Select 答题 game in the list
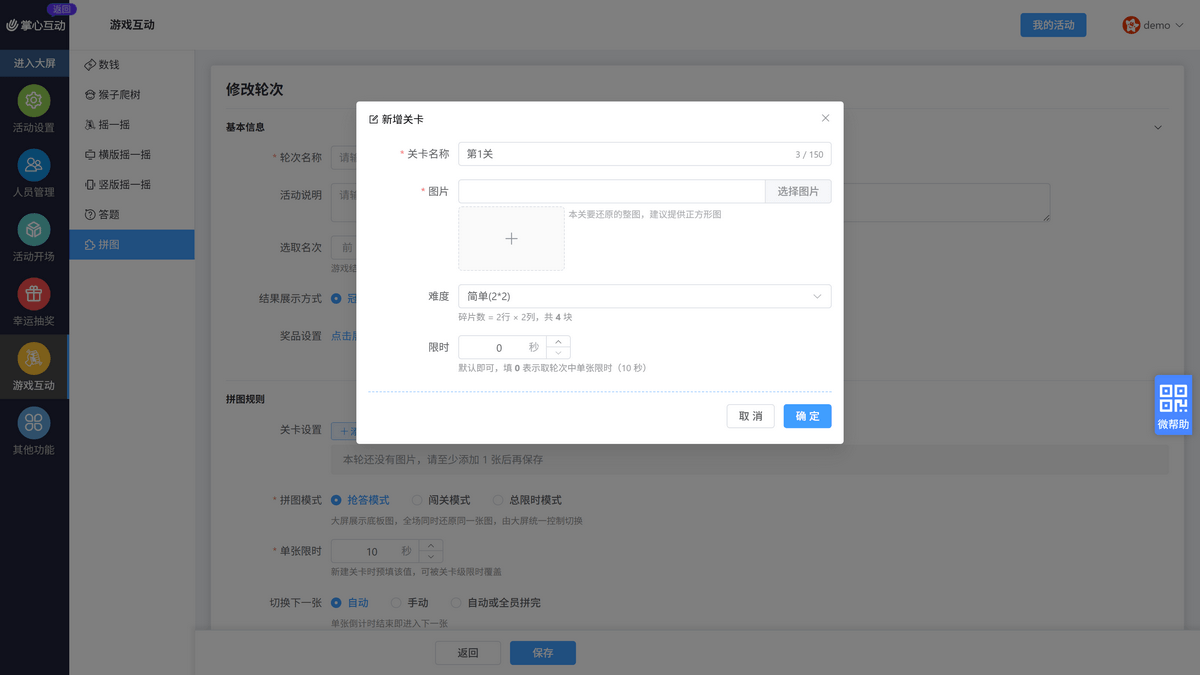 (x=132, y=215)
